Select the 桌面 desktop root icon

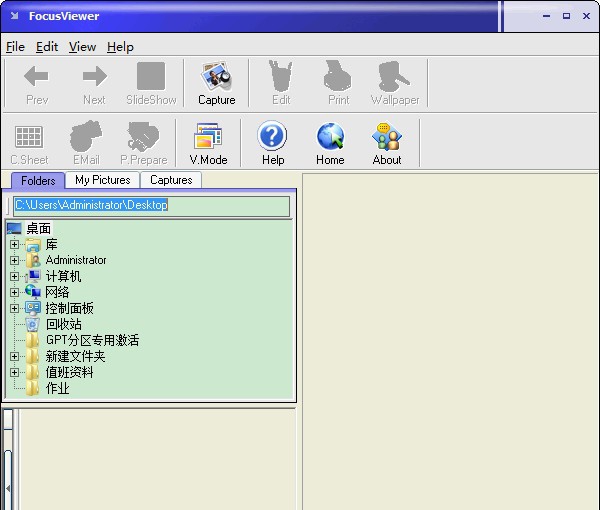14,228
